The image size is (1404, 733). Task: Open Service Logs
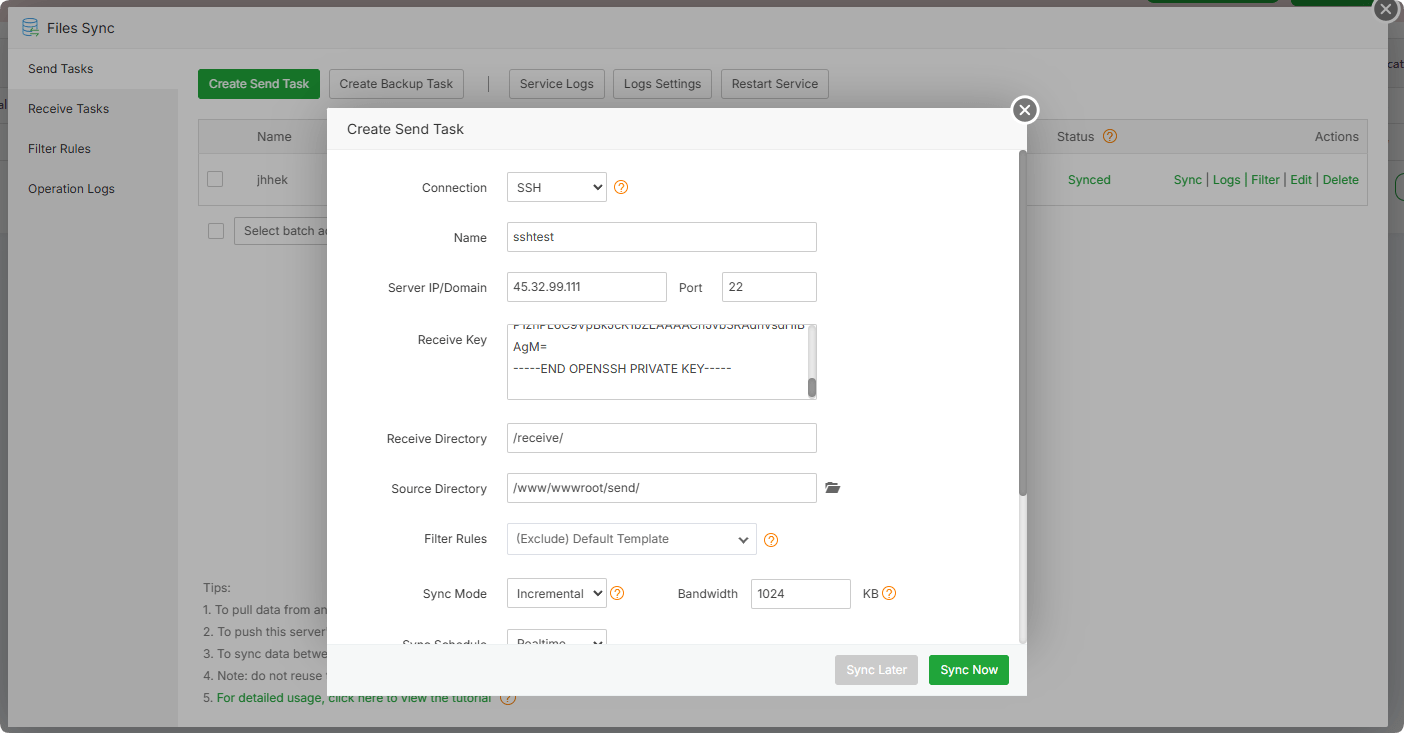tap(557, 84)
